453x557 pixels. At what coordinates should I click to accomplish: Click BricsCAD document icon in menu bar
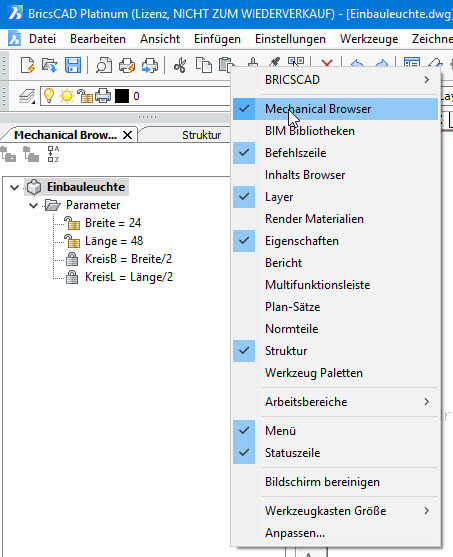(x=14, y=38)
